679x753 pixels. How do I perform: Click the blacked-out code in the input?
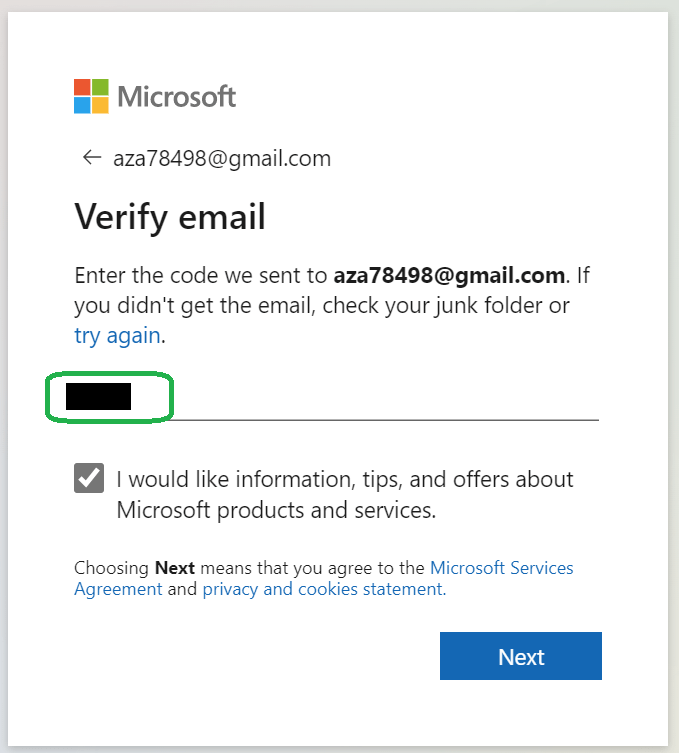tap(98, 397)
